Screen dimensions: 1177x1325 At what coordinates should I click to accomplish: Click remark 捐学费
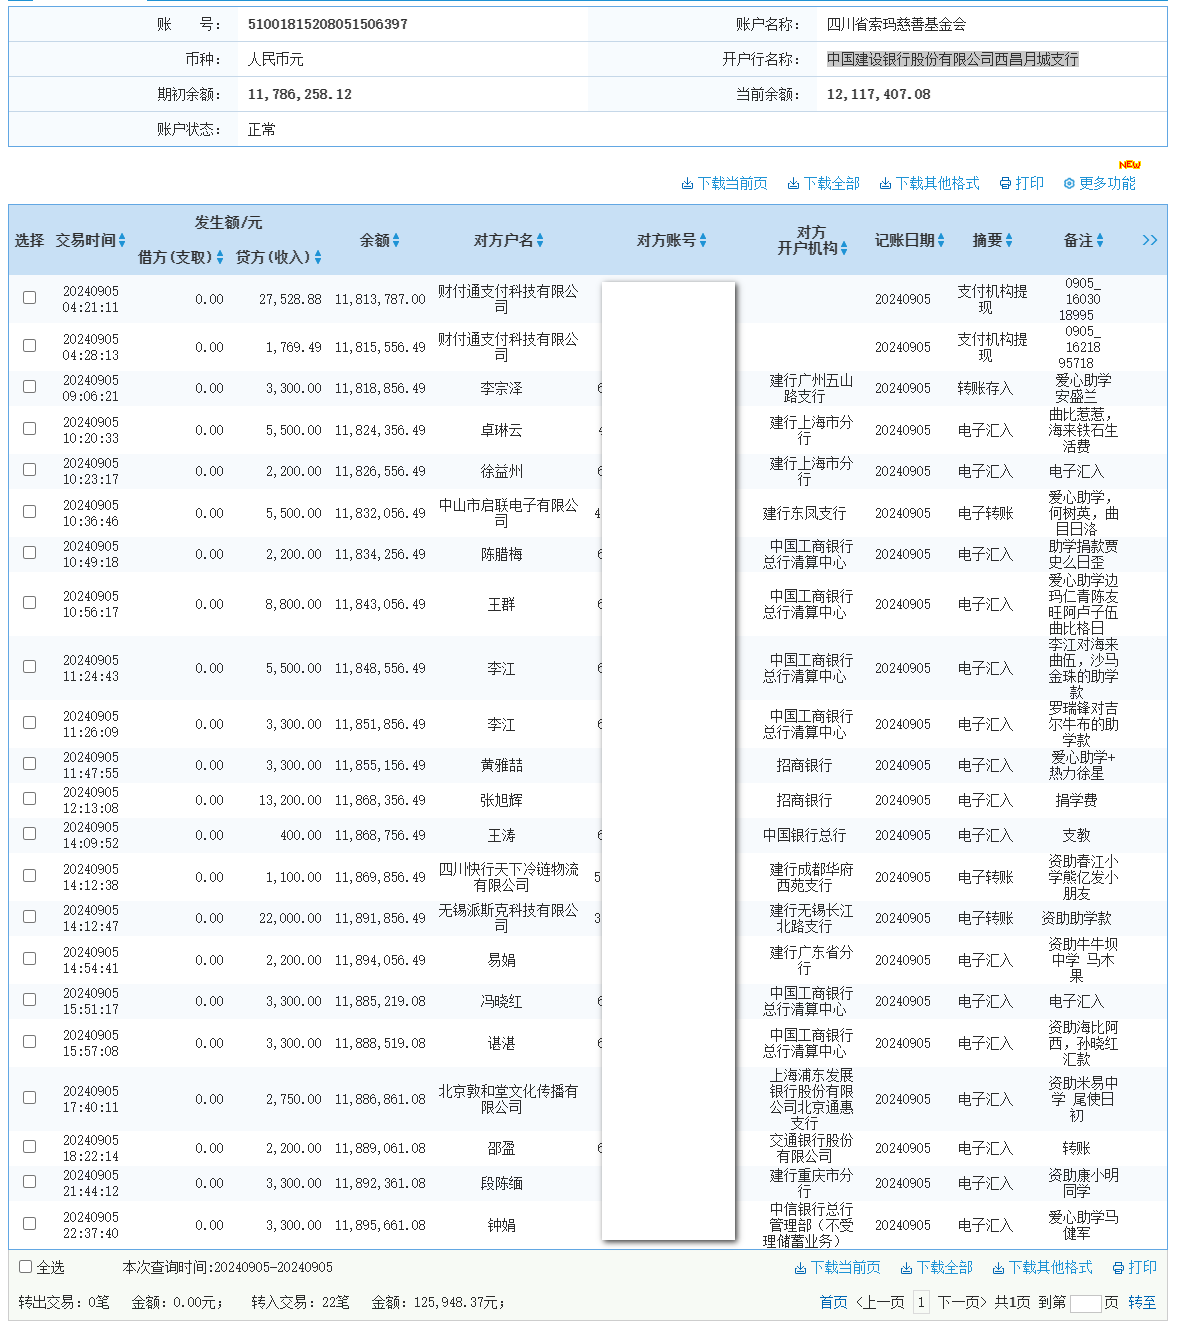pos(1076,800)
